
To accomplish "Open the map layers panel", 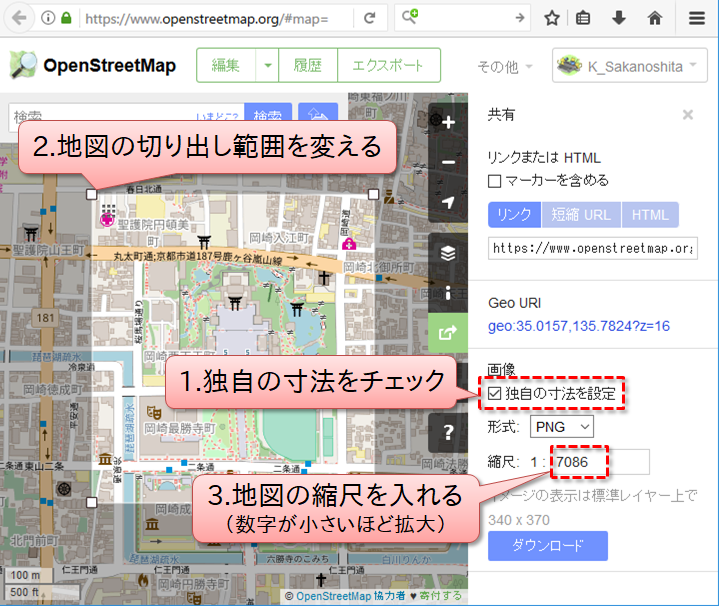I will point(448,253).
